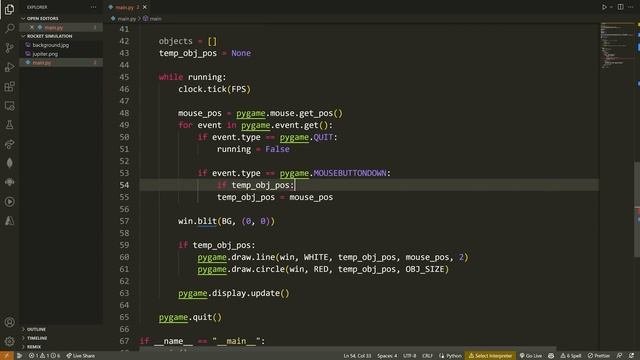Viewport: 640px width, 360px height.
Task: Close main.py in Open Editors list
Action: 32,27
